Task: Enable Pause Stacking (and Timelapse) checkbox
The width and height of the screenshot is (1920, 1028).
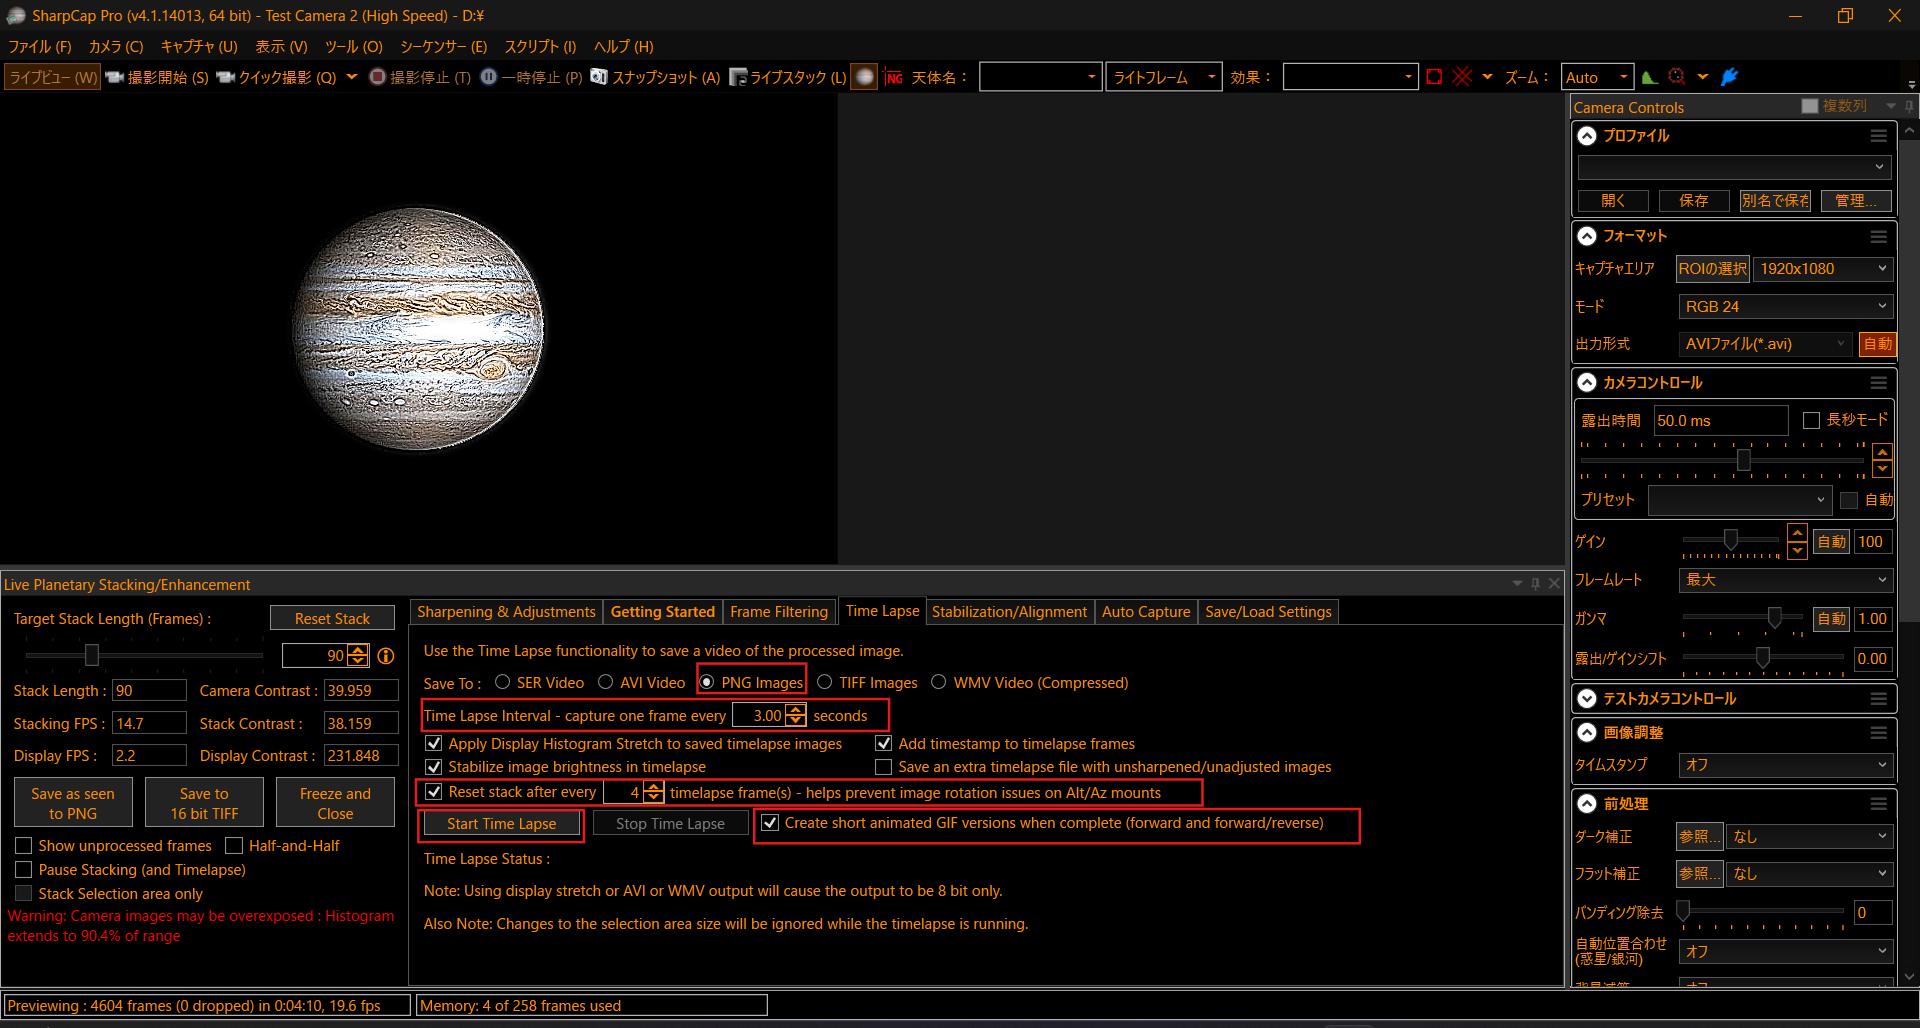Action: click(24, 870)
